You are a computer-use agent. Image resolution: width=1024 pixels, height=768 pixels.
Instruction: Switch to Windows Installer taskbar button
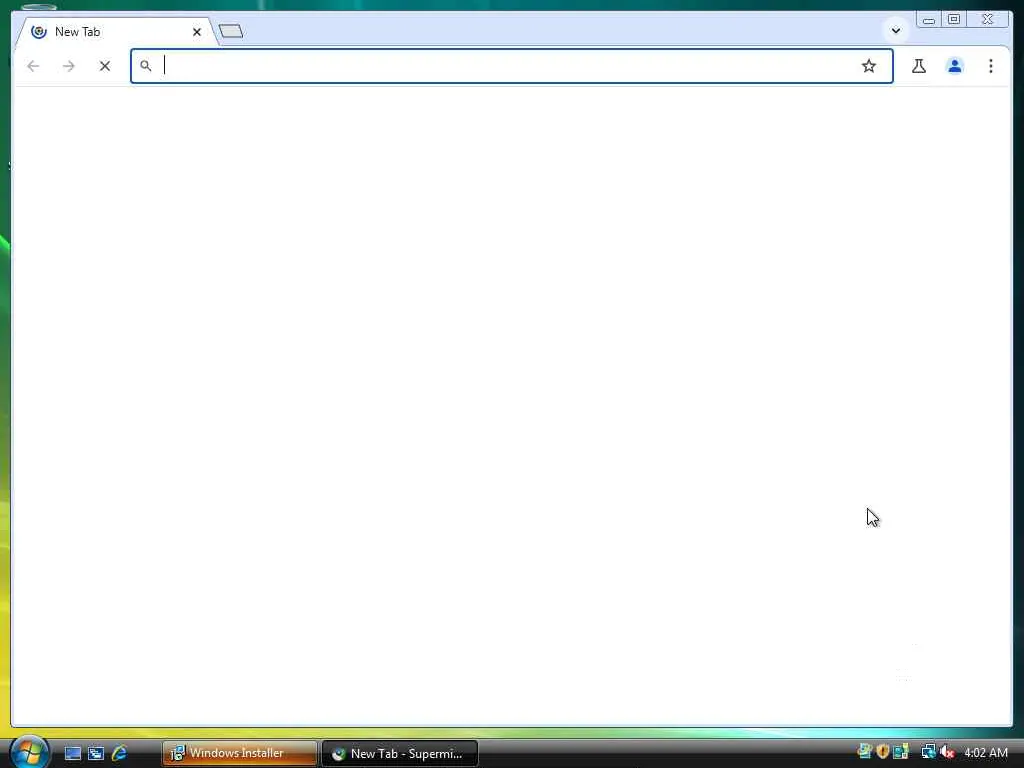pos(239,753)
